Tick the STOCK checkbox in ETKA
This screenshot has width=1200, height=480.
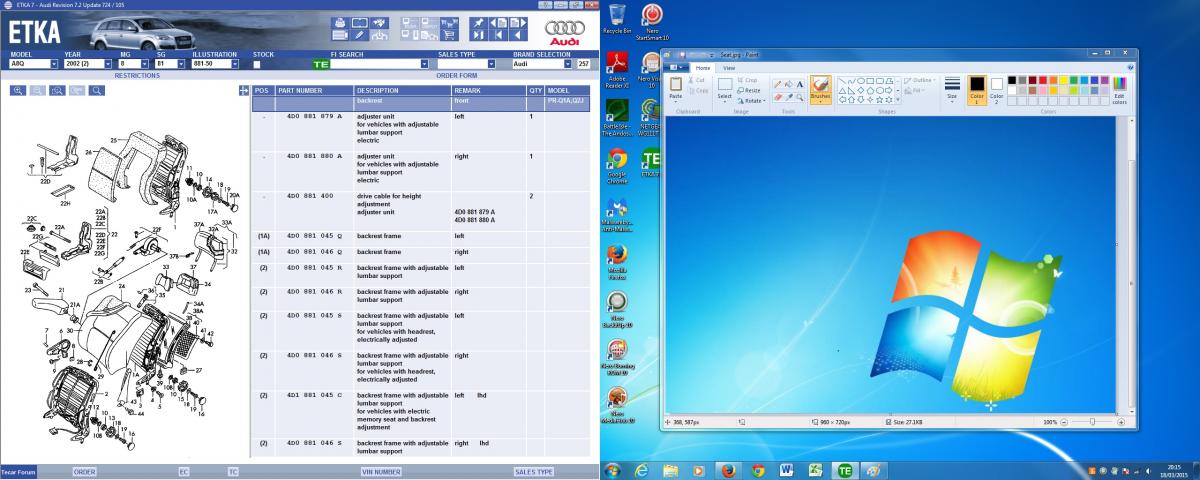(x=257, y=64)
